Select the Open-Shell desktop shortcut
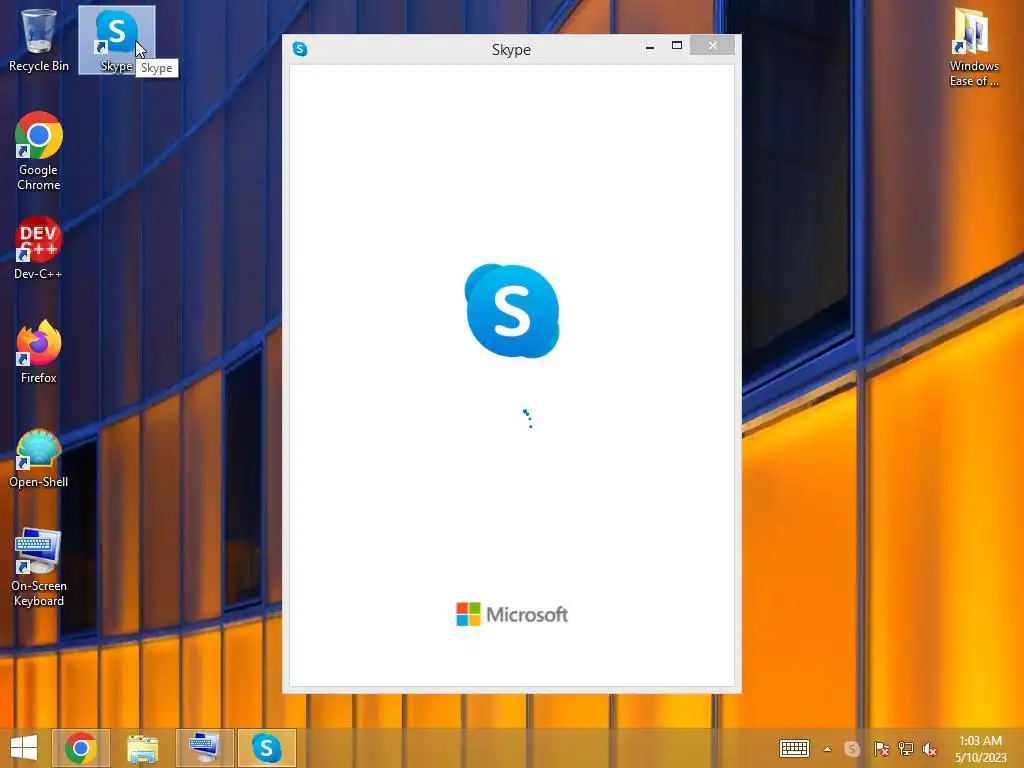Image resolution: width=1024 pixels, height=768 pixels. point(39,458)
